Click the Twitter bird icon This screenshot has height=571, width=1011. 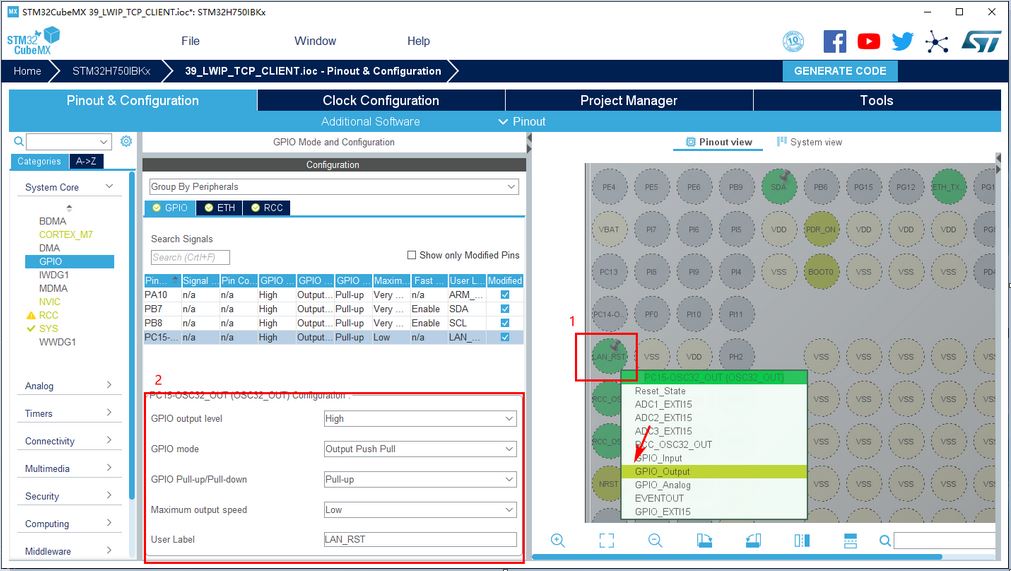(x=903, y=41)
